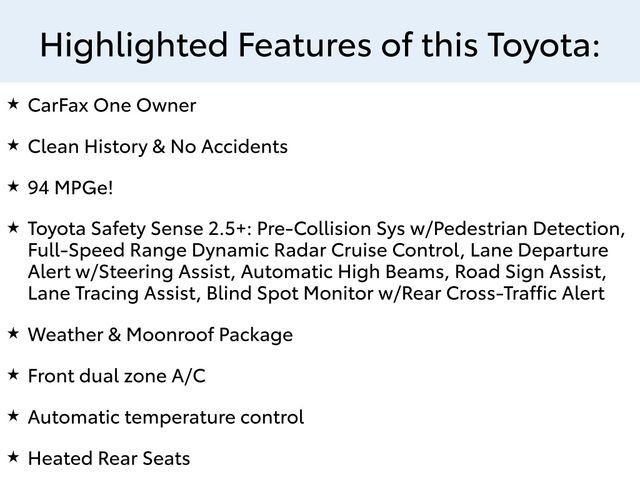Click the star beside Heated Rear Seats
Viewport: 640px width, 480px height.
[x=13, y=457]
